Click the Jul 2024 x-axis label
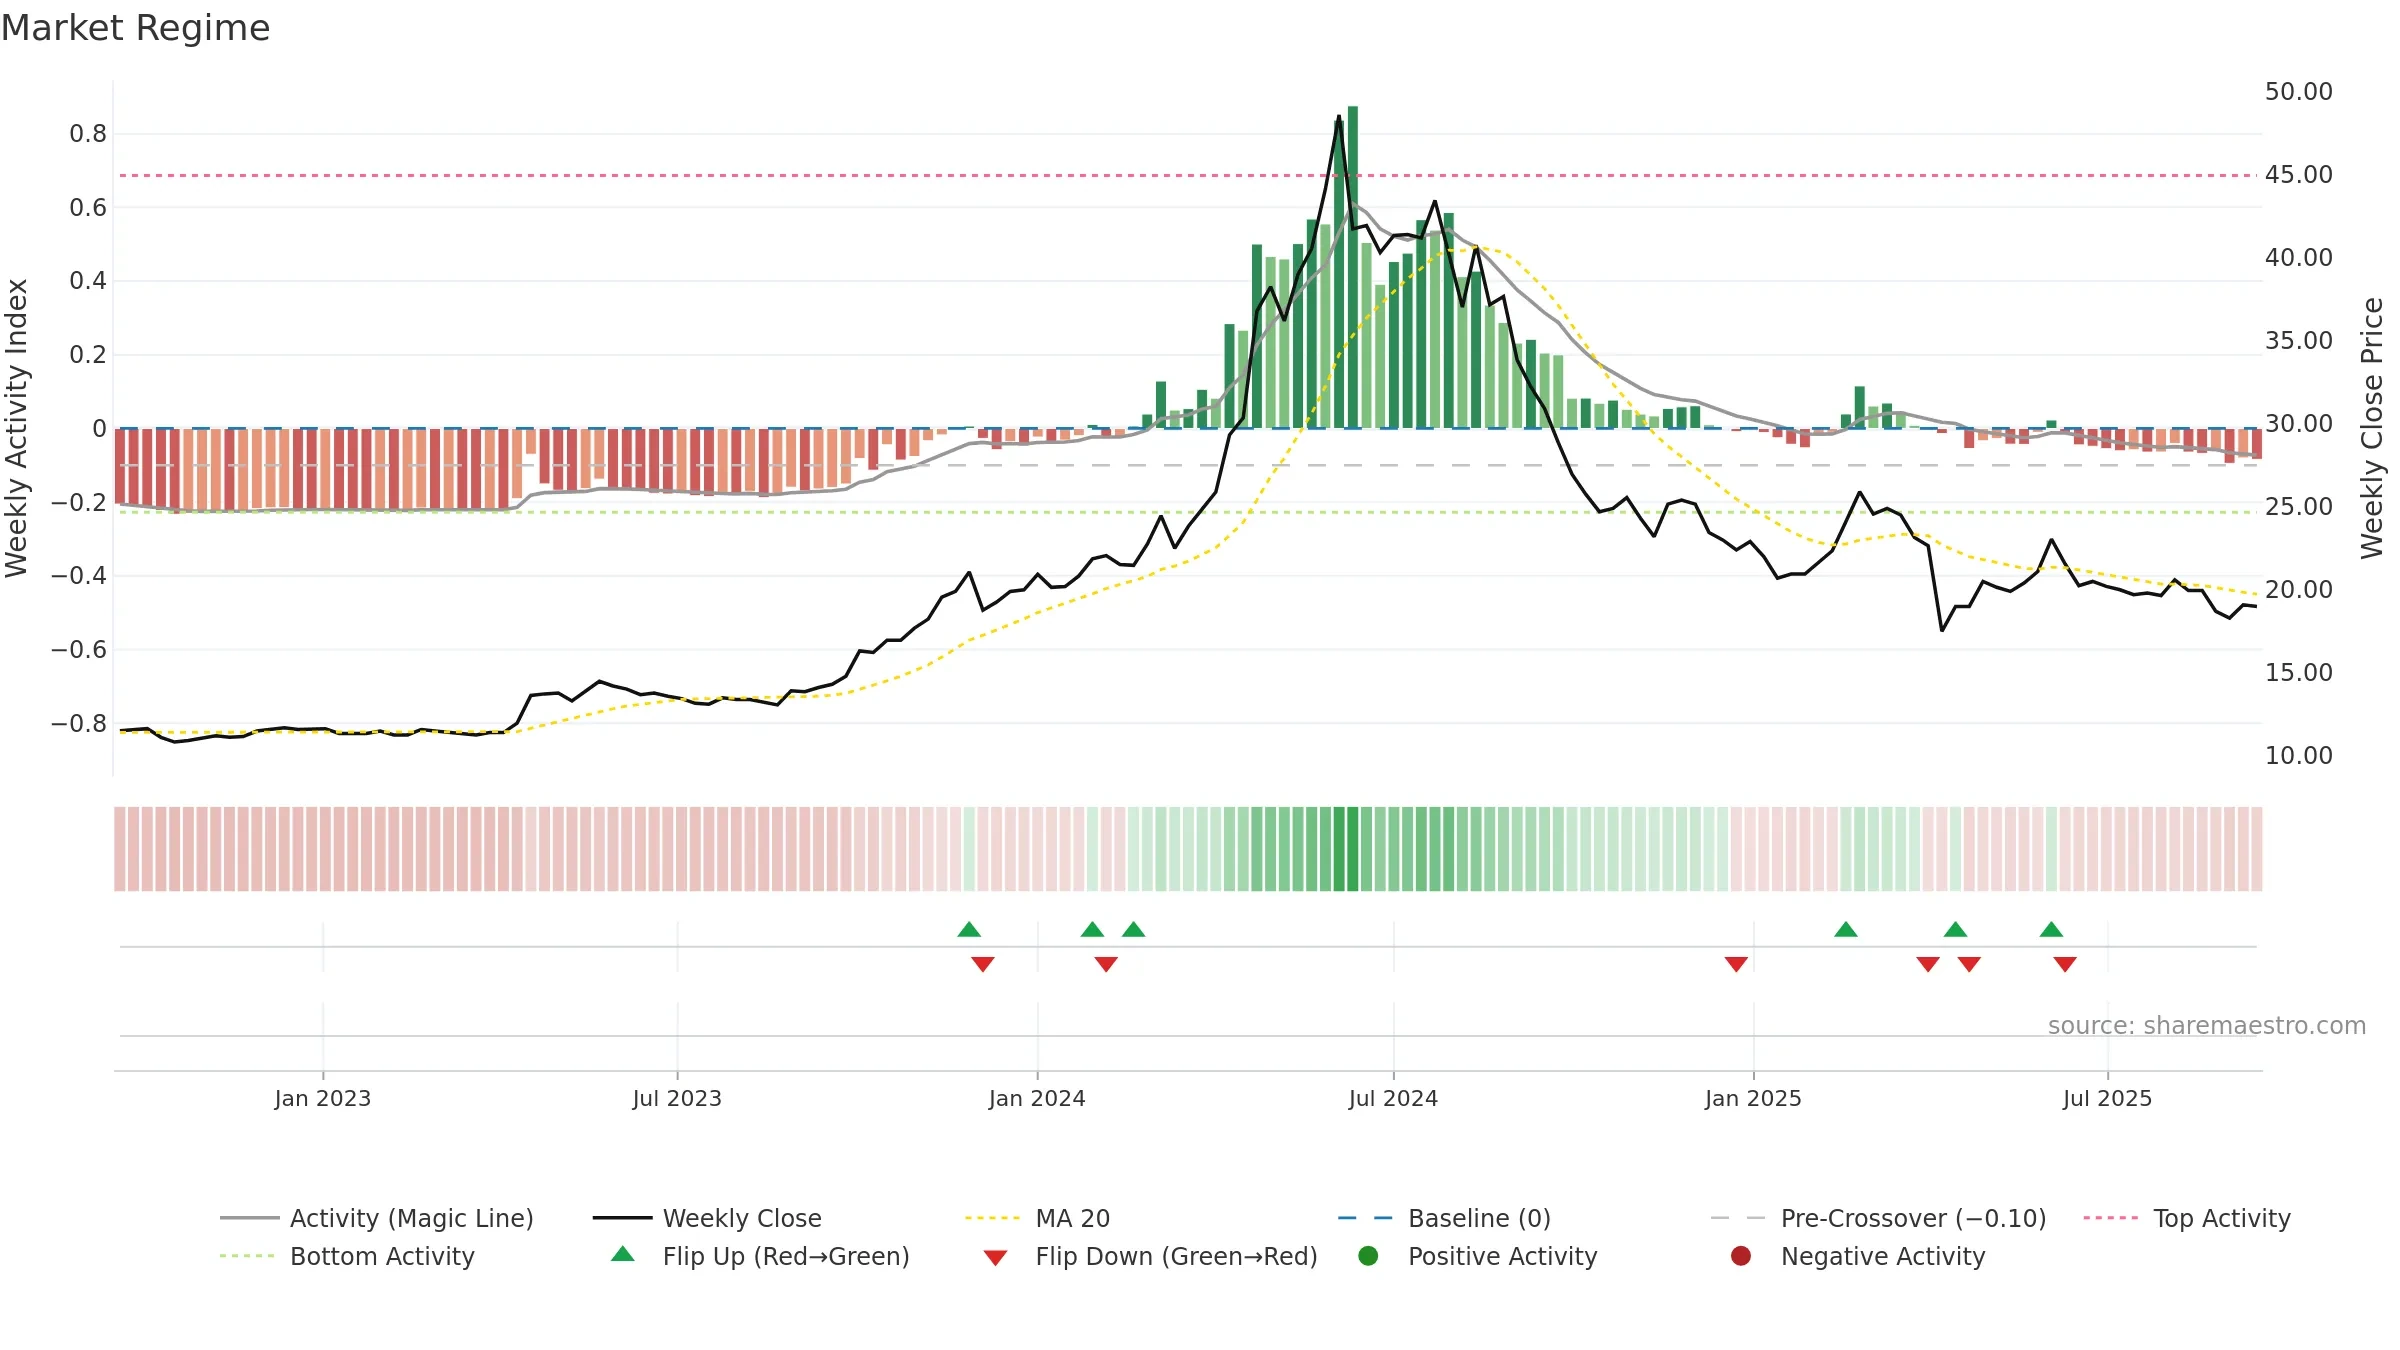2400x1350 pixels. [x=1393, y=1098]
